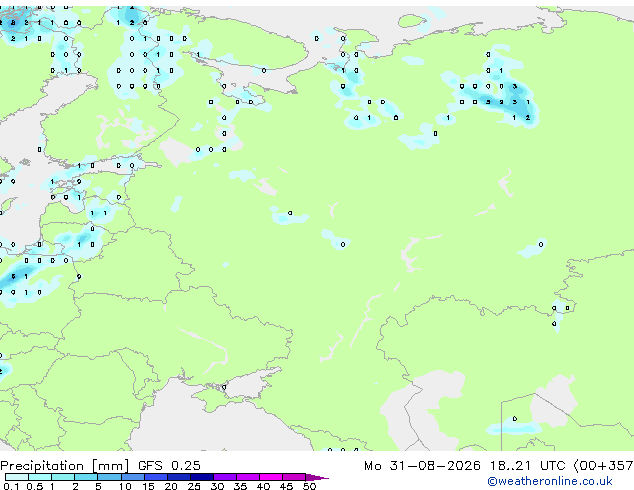The image size is (634, 490).
Task: Click the '[mm]' unit label
Action: tap(111, 466)
